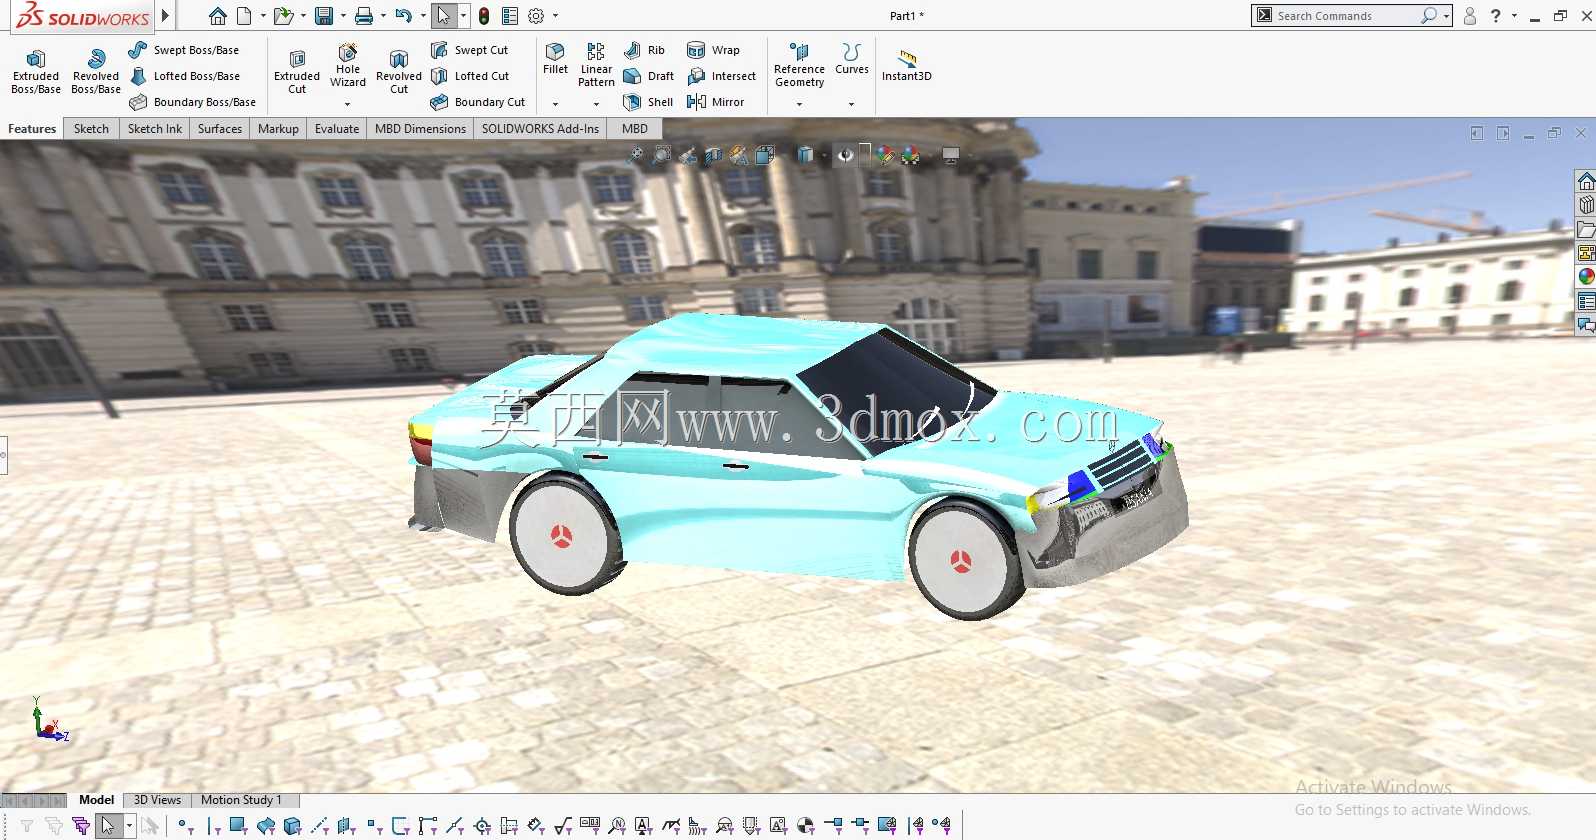Toggle the select arrow in the bottom filter toolbar
The height and width of the screenshot is (840, 1596).
(x=108, y=826)
